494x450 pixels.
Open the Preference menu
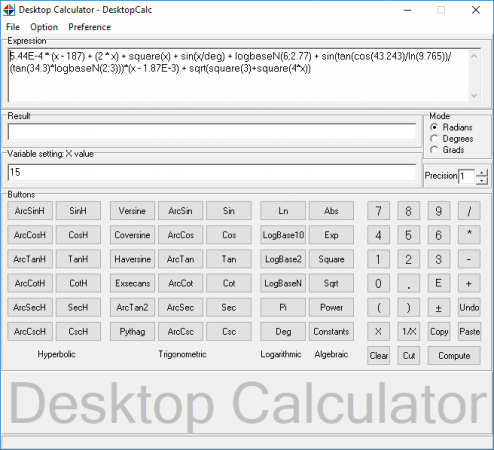coord(89,27)
